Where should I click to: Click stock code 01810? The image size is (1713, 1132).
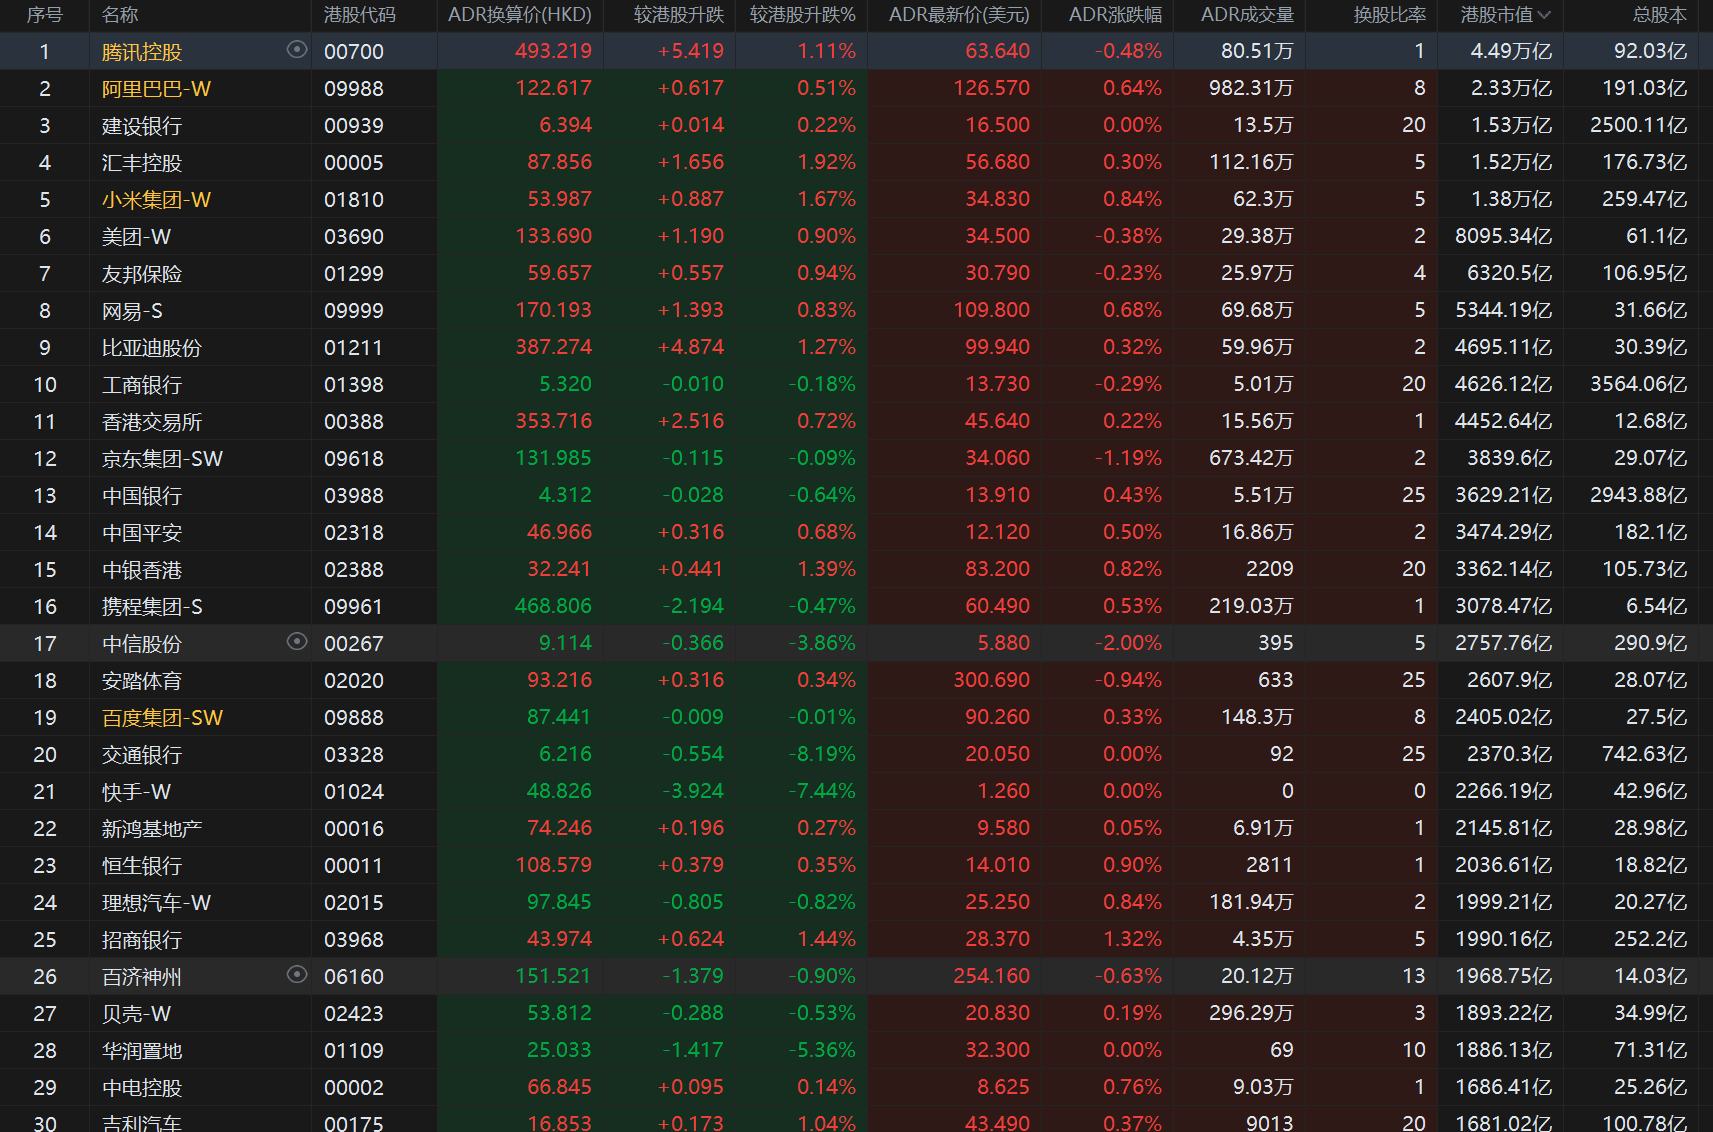click(x=354, y=200)
